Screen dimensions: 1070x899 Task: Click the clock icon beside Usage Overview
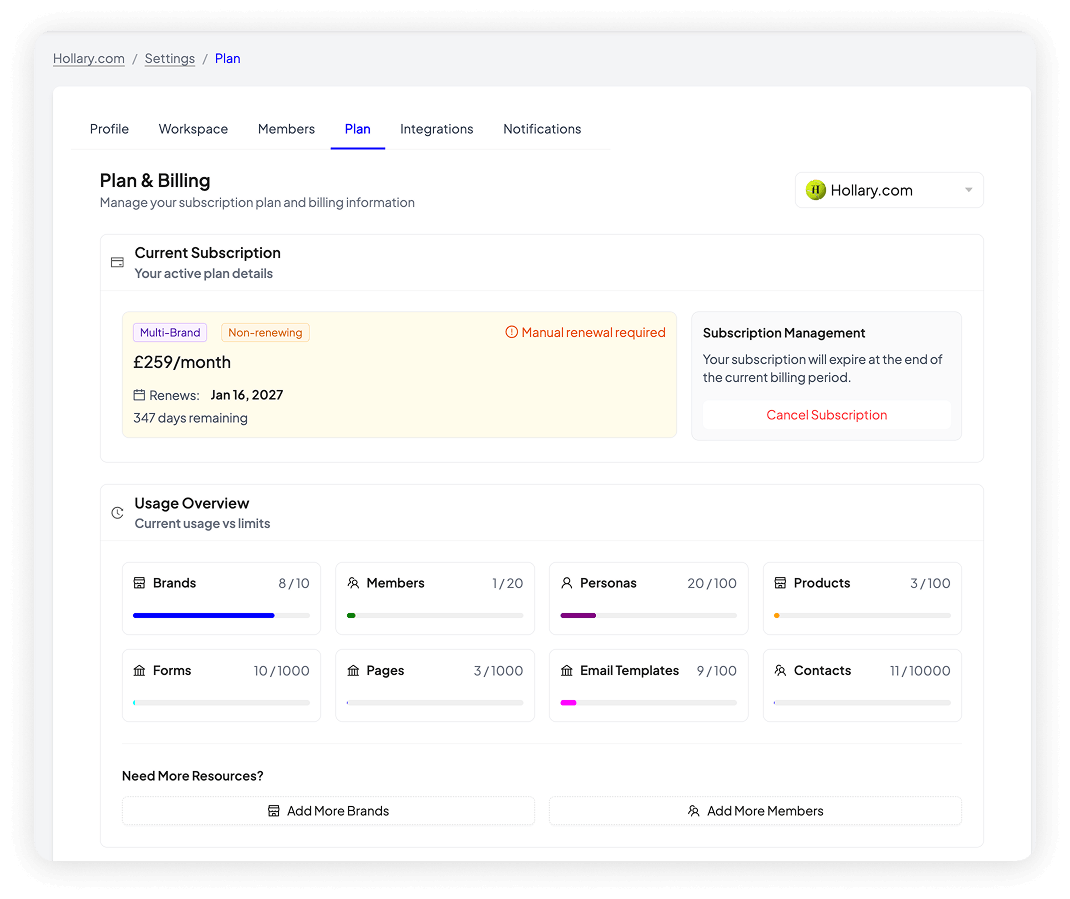click(117, 513)
